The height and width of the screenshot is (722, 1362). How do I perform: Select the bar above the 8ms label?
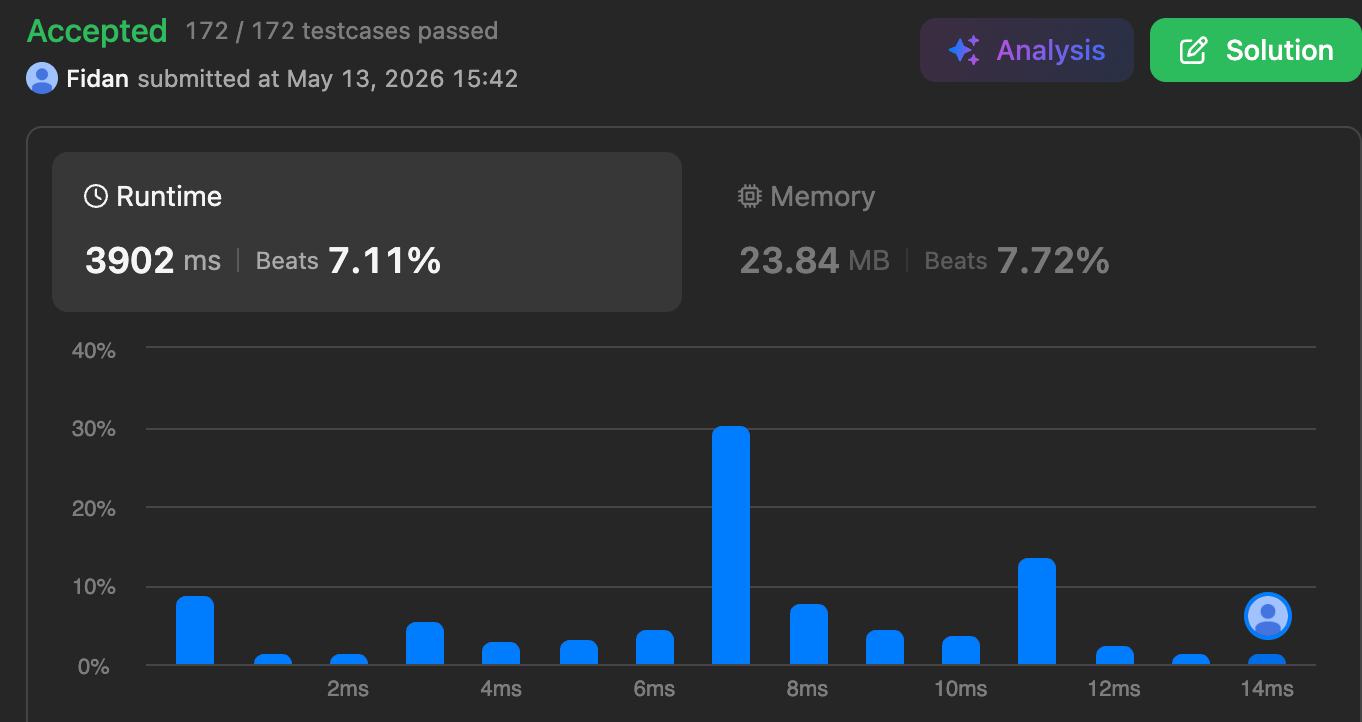pos(809,634)
